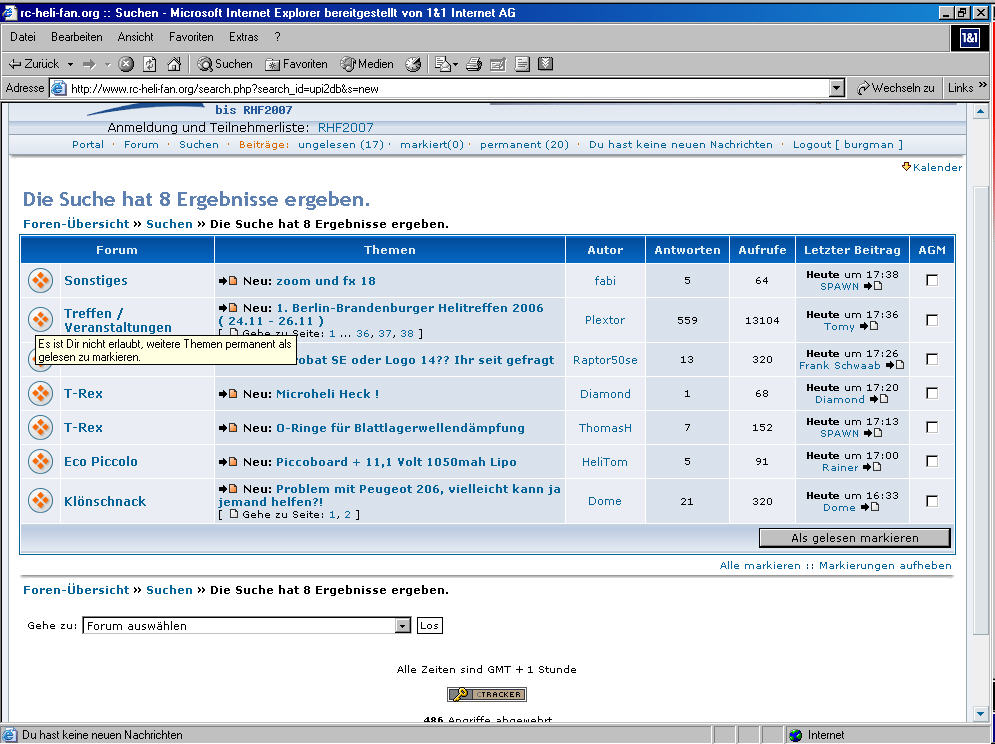Click the forum icon beside Klönschnack
Screen dimensions: 995x744
coord(41,500)
